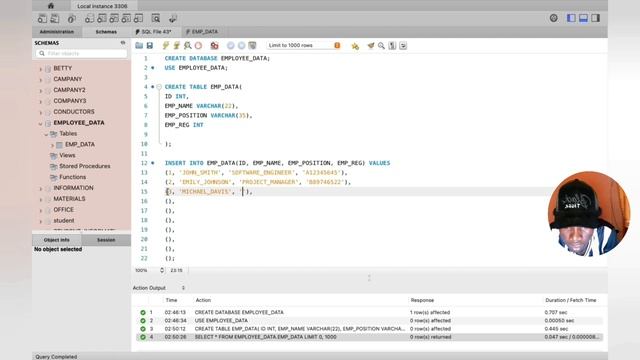The width and height of the screenshot is (640, 360).
Task: Select Stored Procedures under EMPLOYEE_DATA
Action: pyautogui.click(x=84, y=166)
